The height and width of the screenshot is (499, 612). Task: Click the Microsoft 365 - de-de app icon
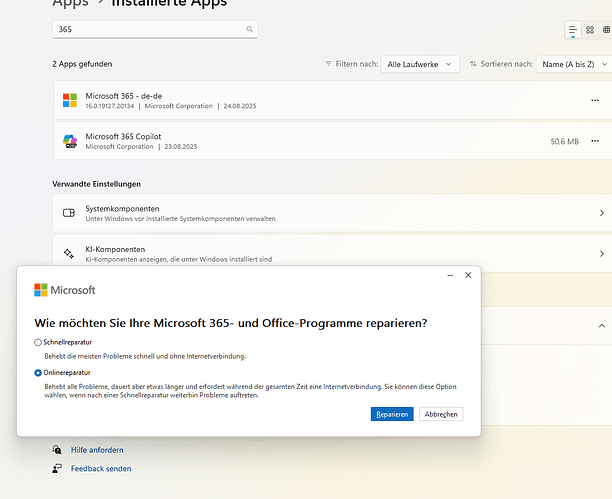point(70,100)
